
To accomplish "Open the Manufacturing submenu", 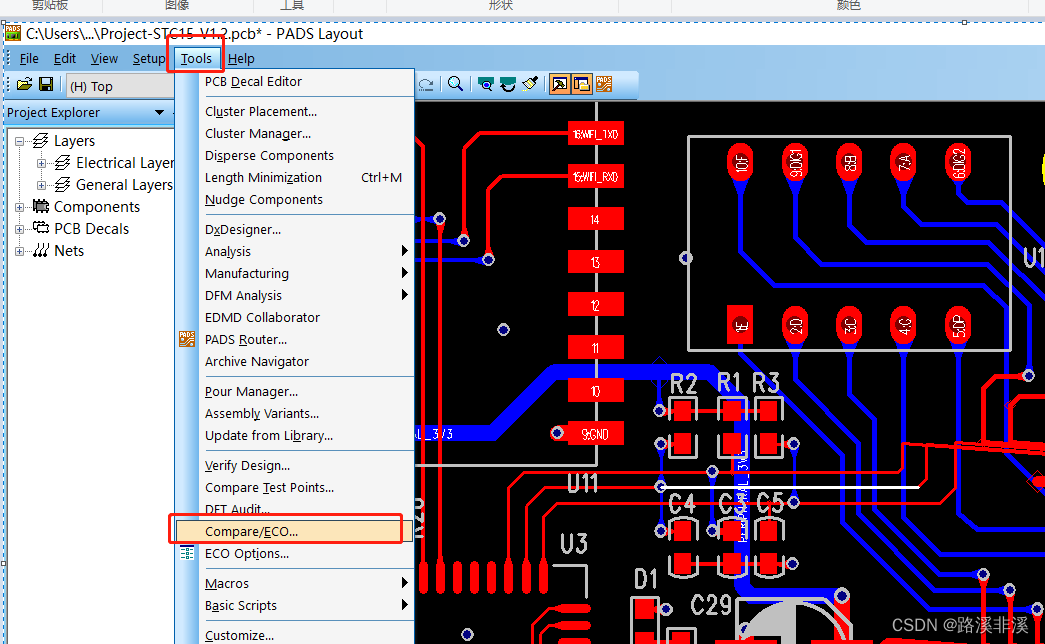I will [307, 273].
